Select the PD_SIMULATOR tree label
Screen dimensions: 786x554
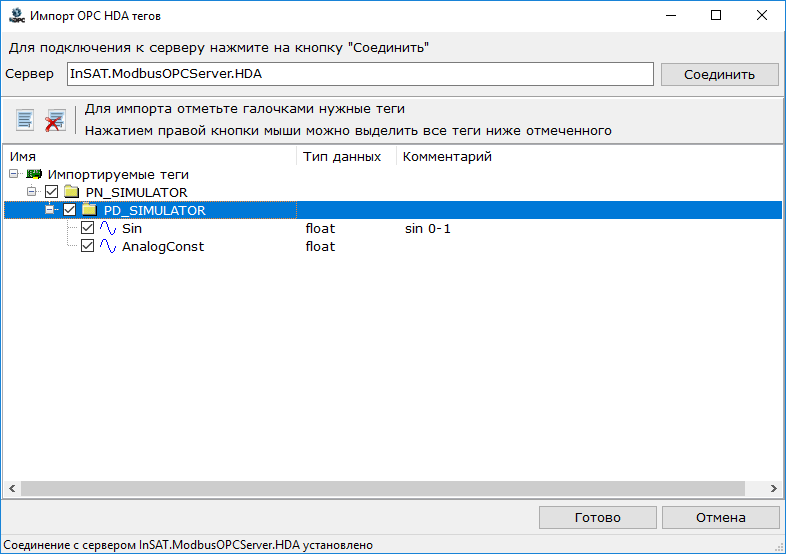point(154,211)
